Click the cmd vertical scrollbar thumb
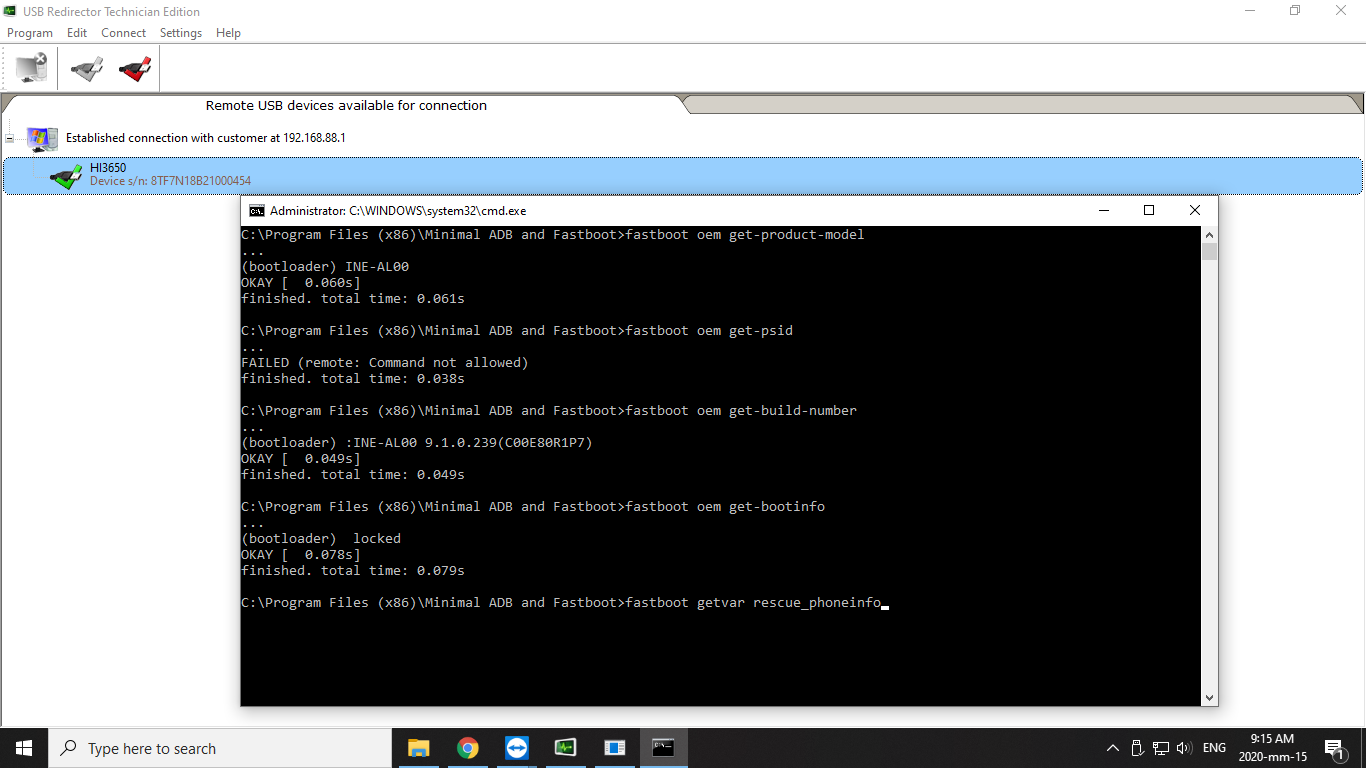 pos(1209,251)
